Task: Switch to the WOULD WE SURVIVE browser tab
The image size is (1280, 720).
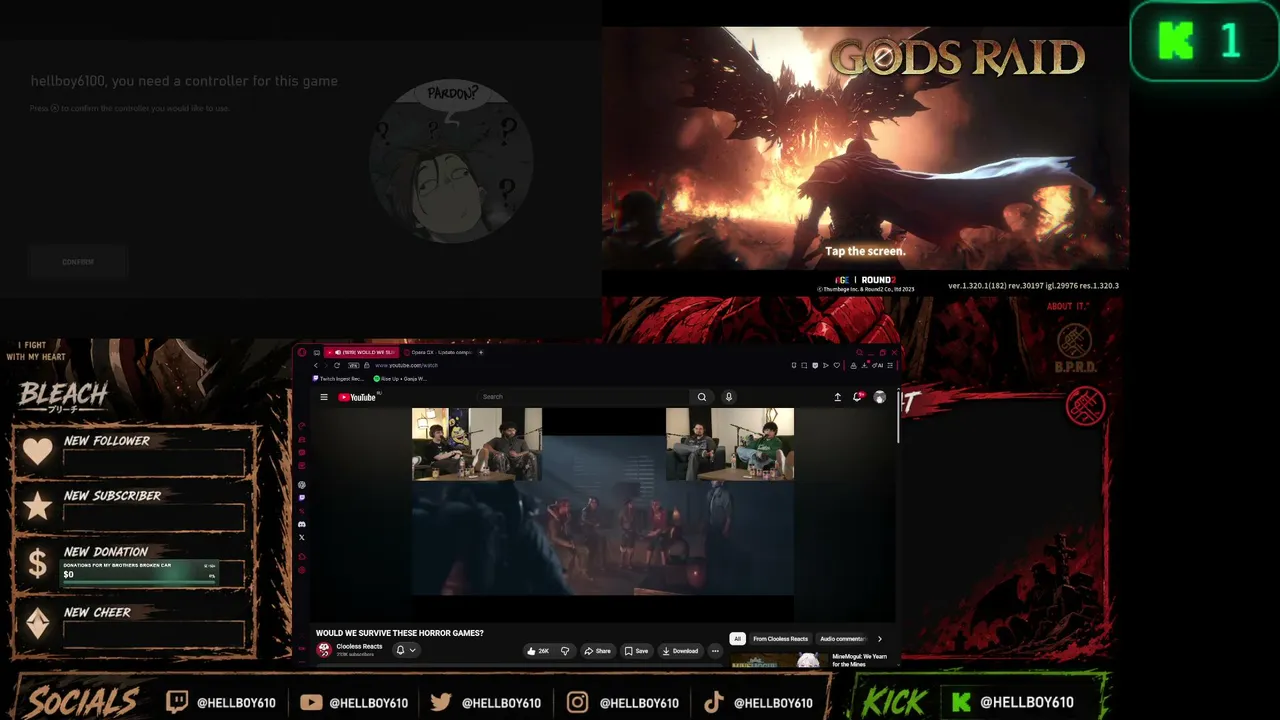Action: click(x=361, y=352)
